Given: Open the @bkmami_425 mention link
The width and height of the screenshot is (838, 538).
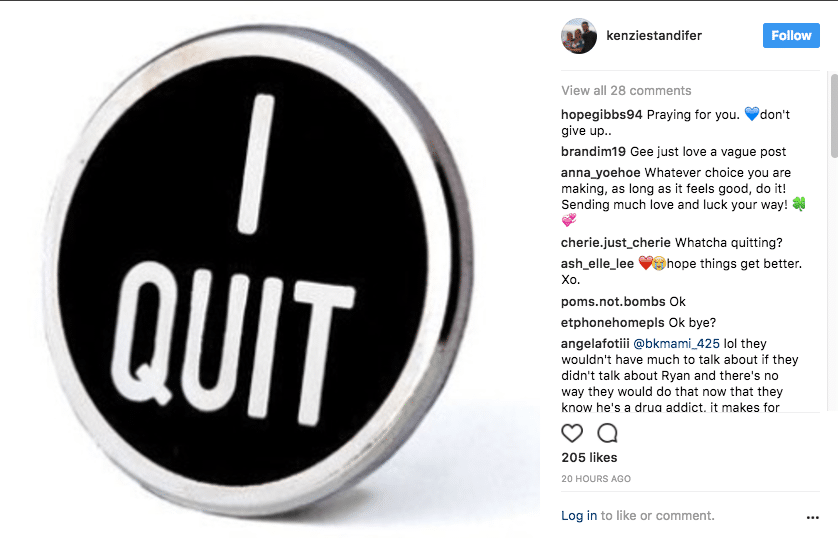Looking at the screenshot, I should [677, 344].
